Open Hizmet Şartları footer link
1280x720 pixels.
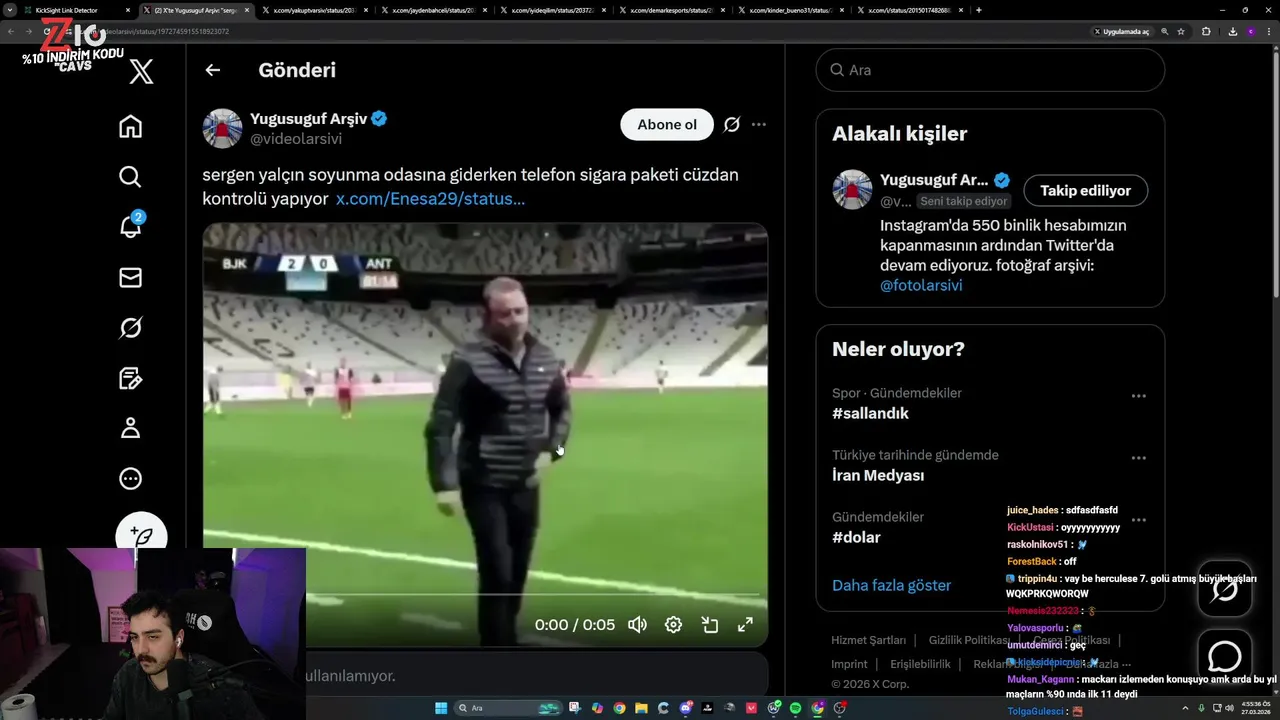[x=868, y=640]
